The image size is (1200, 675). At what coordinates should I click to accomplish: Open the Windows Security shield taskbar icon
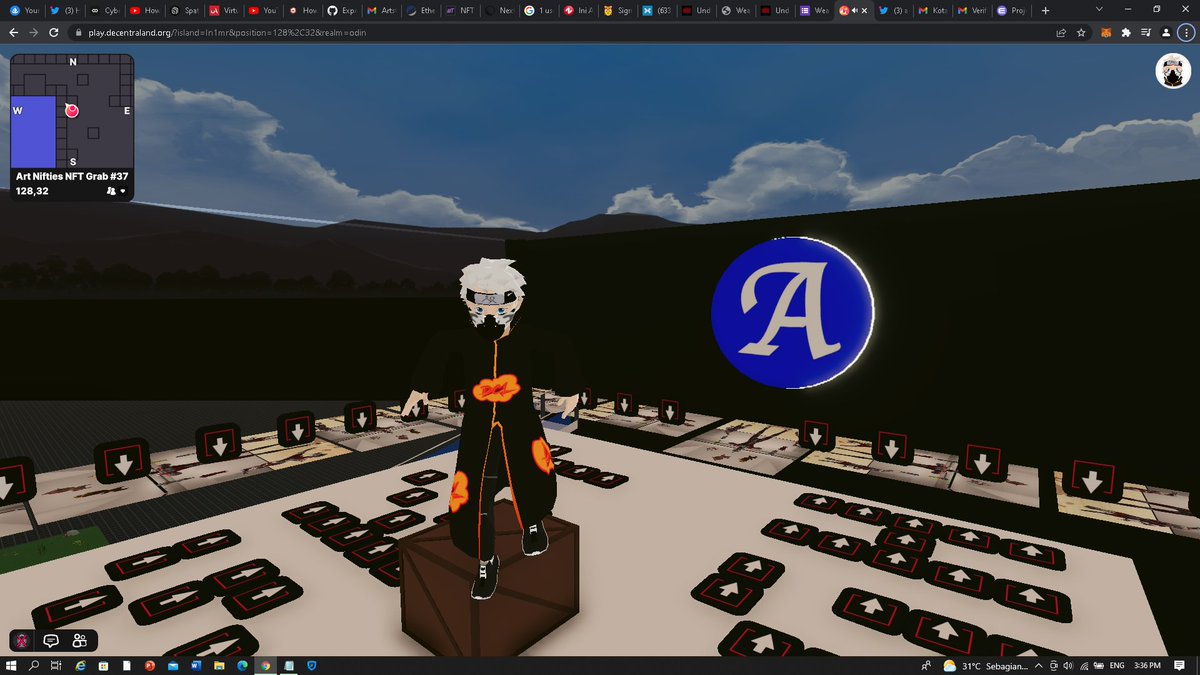click(311, 666)
